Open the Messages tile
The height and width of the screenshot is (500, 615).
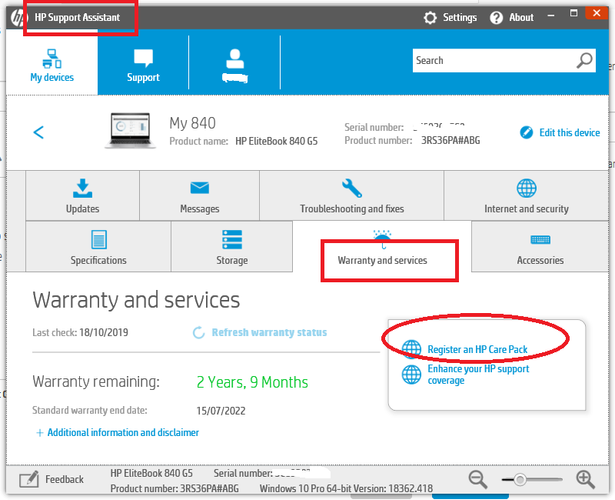click(x=199, y=196)
